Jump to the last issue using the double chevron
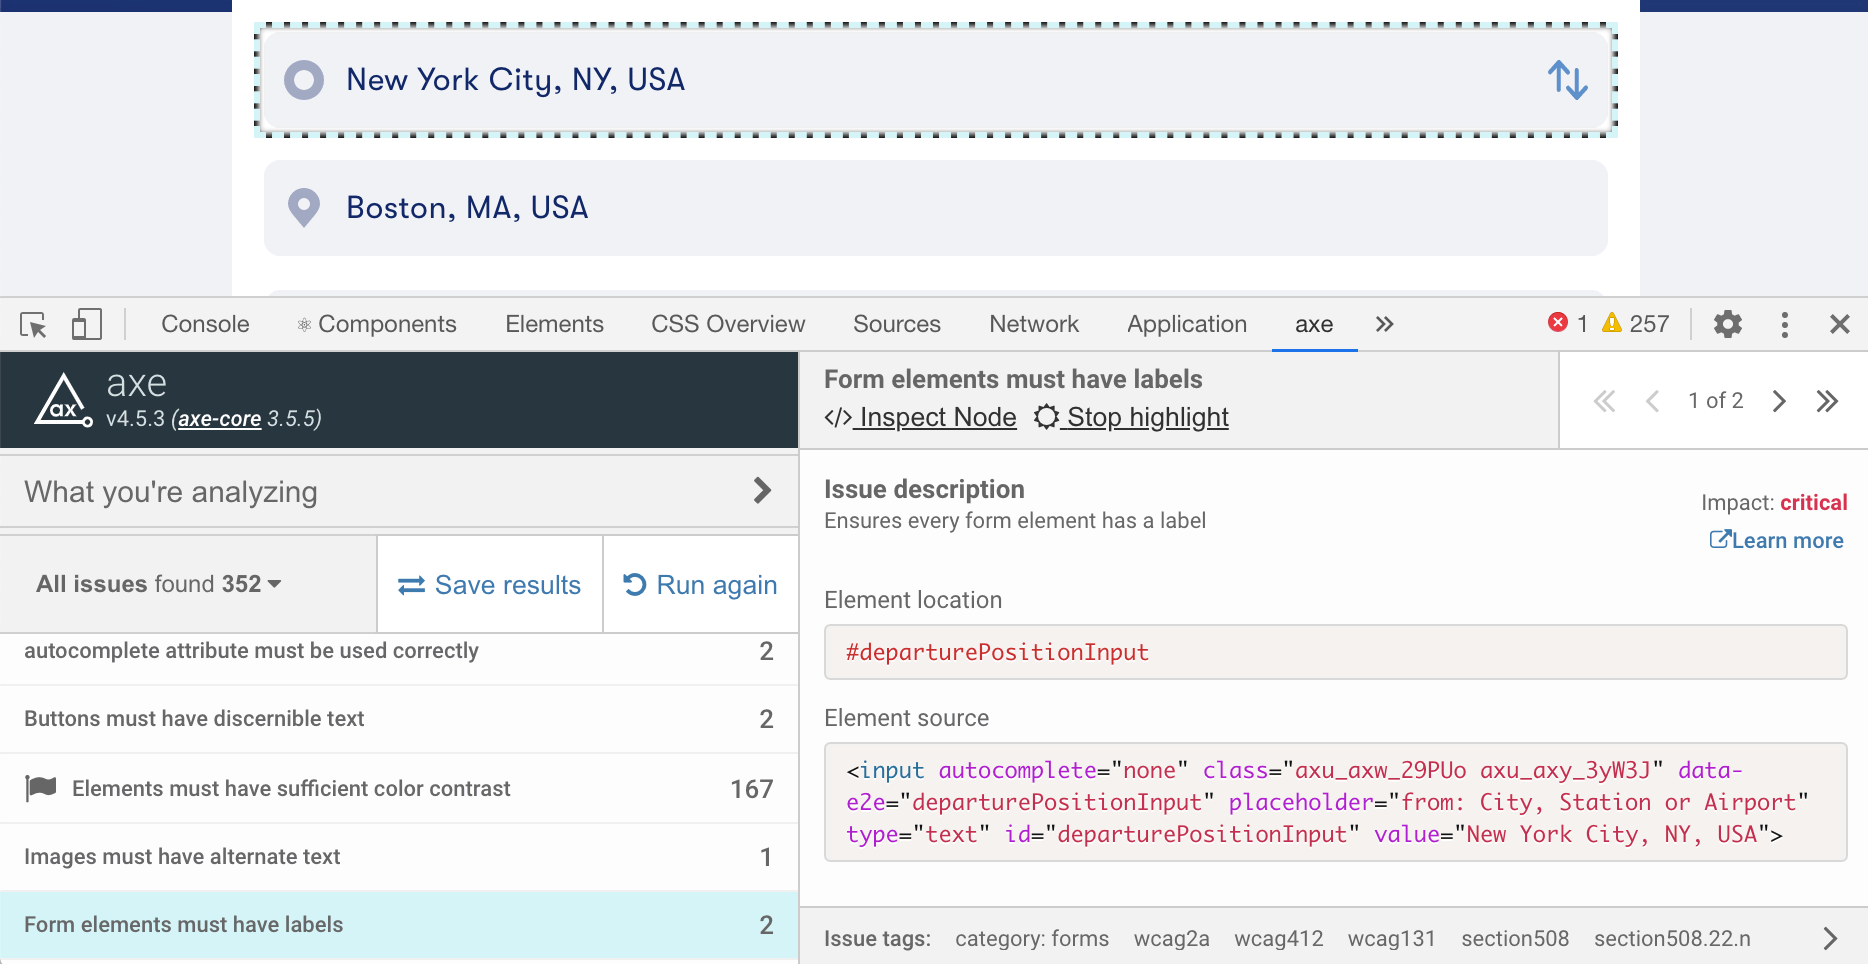 point(1828,400)
